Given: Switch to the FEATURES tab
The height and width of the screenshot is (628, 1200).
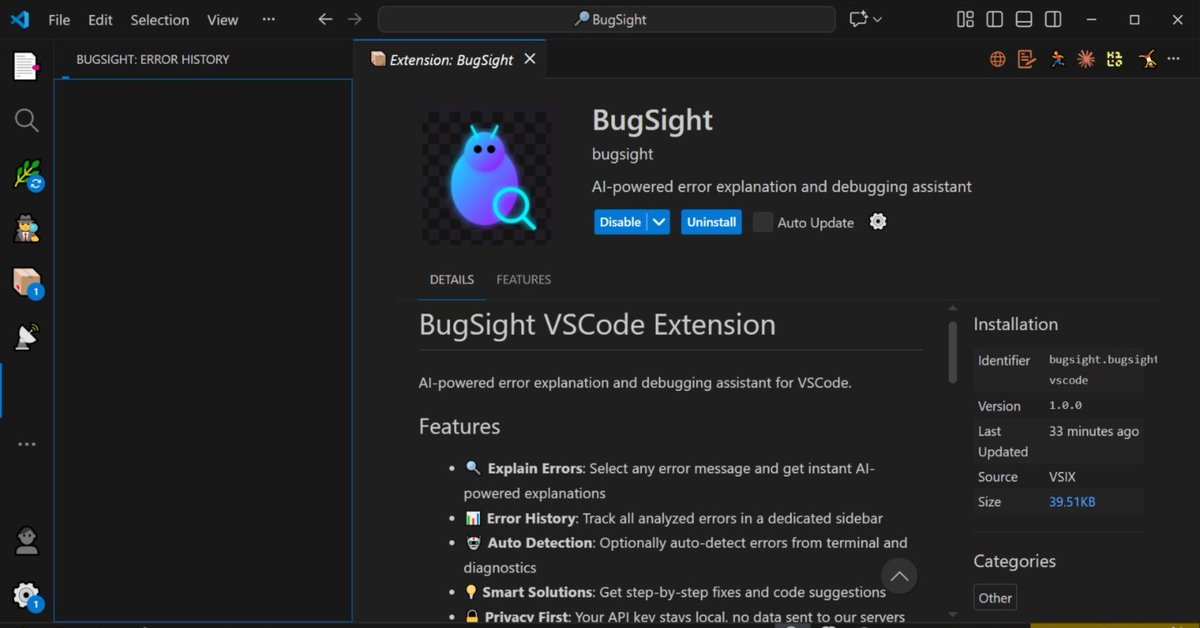Looking at the screenshot, I should tap(523, 279).
